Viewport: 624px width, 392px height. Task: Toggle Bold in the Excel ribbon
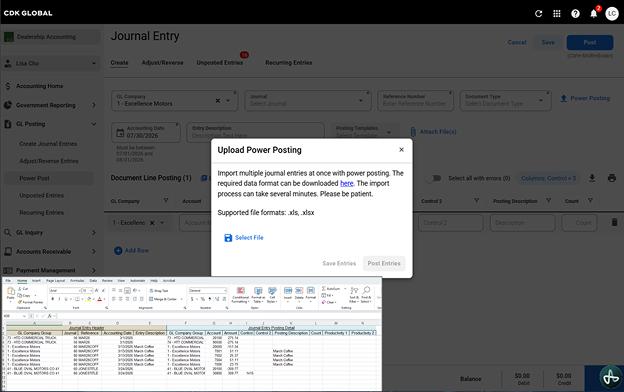53,299
